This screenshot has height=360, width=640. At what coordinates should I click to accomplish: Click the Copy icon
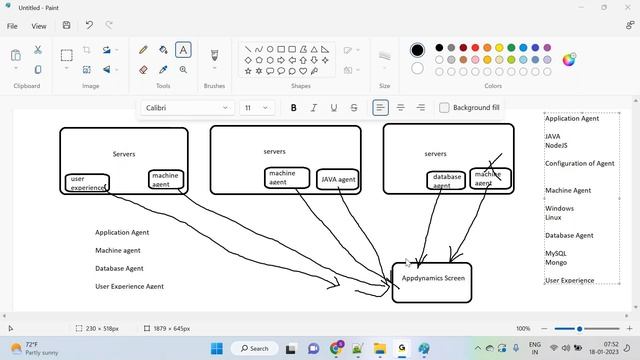(38, 69)
